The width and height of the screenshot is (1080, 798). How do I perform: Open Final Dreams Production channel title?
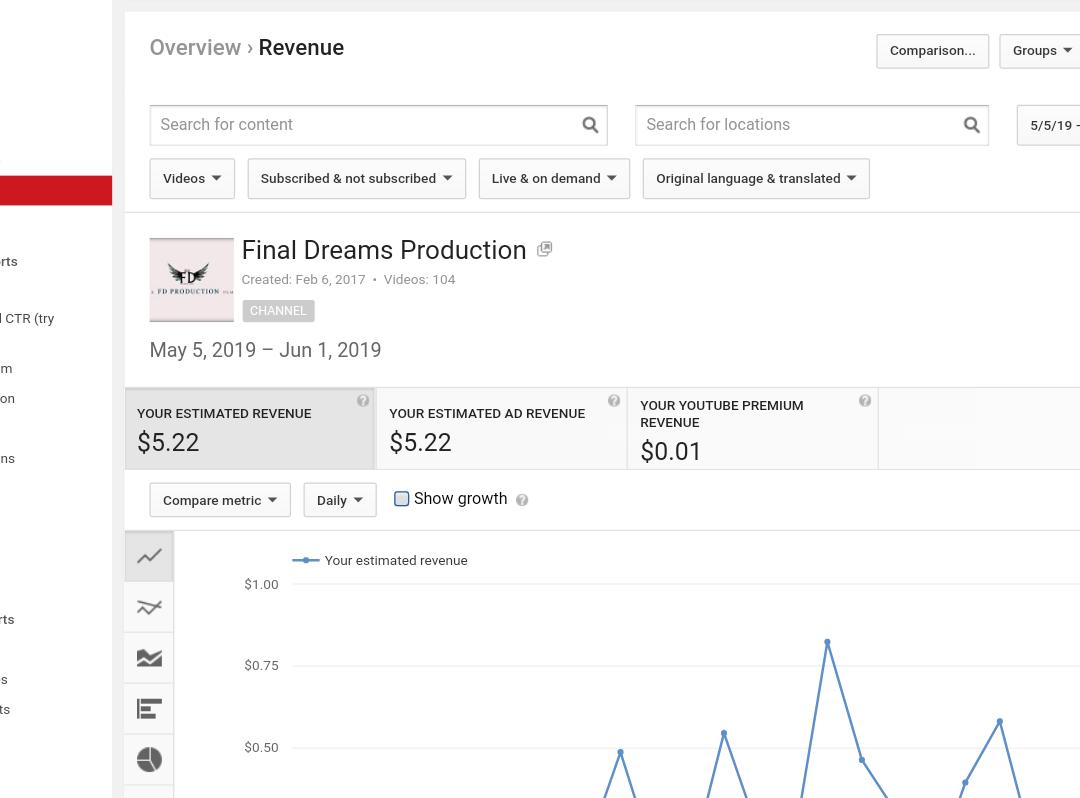384,250
